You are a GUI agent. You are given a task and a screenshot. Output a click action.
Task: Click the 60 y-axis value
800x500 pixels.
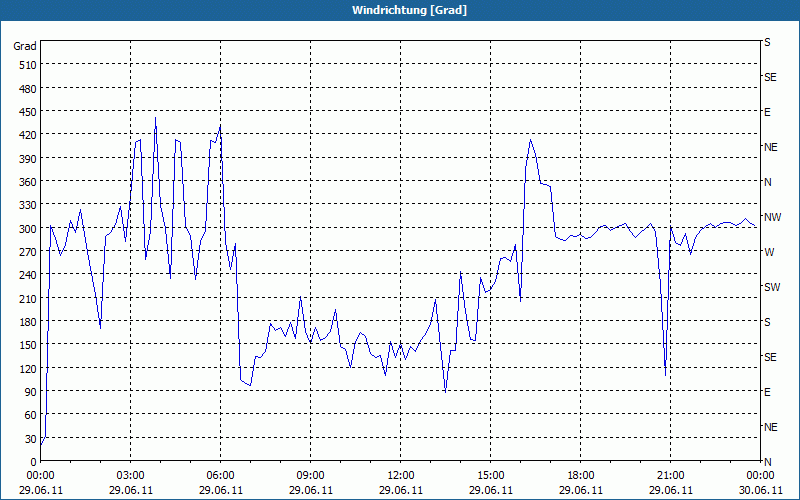click(31, 415)
